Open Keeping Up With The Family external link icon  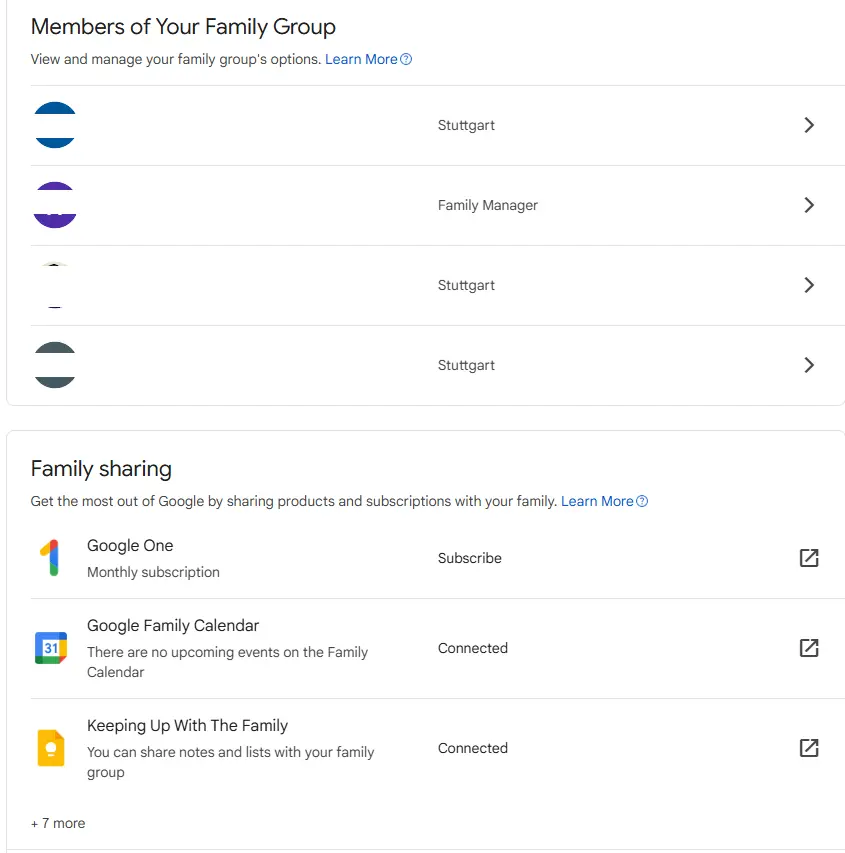click(809, 748)
